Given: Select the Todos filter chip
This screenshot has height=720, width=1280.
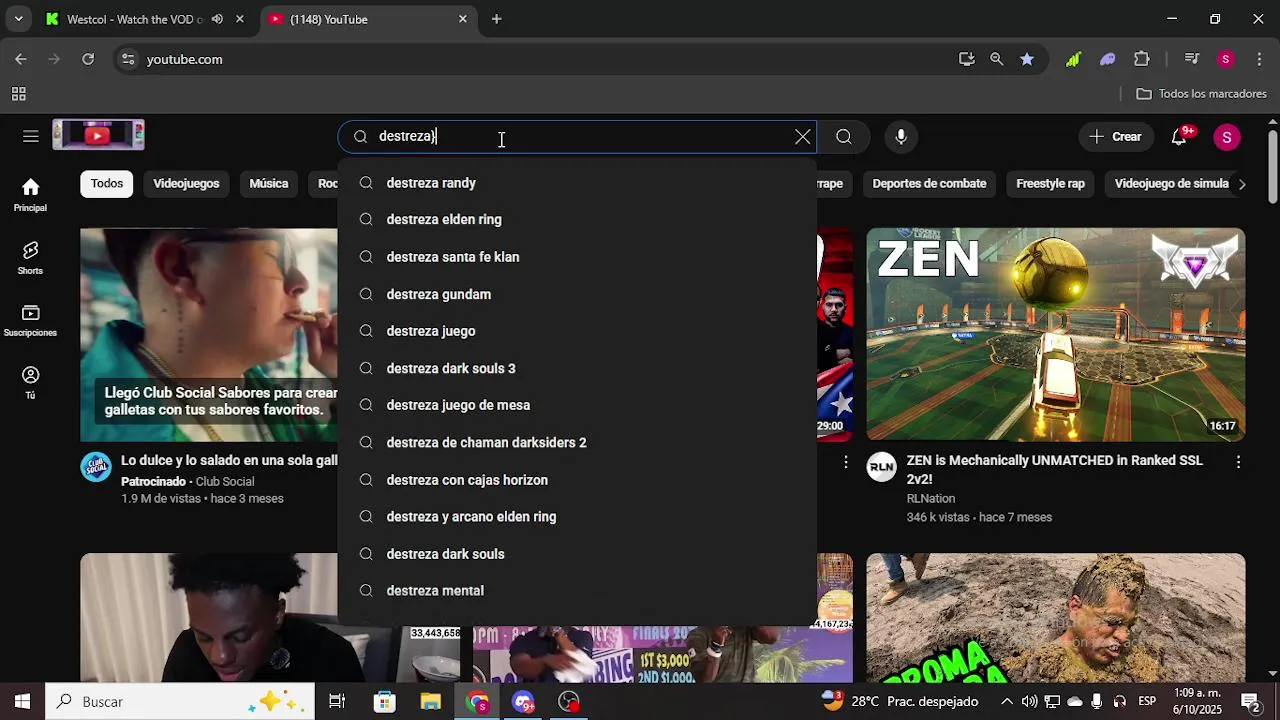Looking at the screenshot, I should pos(107,184).
